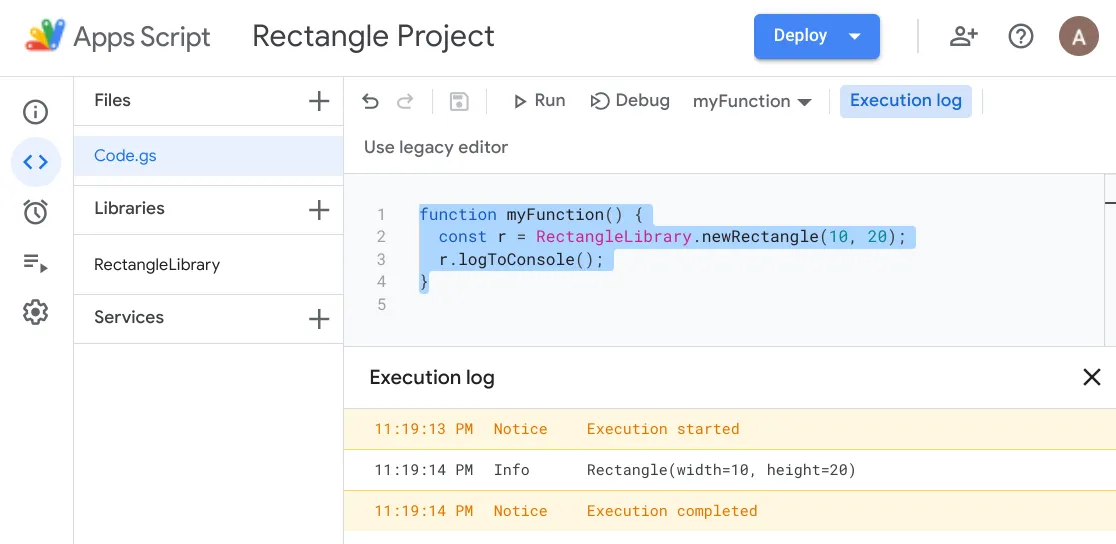Expand the myFunction function dropdown
Screen dimensions: 1116x544
tap(752, 101)
